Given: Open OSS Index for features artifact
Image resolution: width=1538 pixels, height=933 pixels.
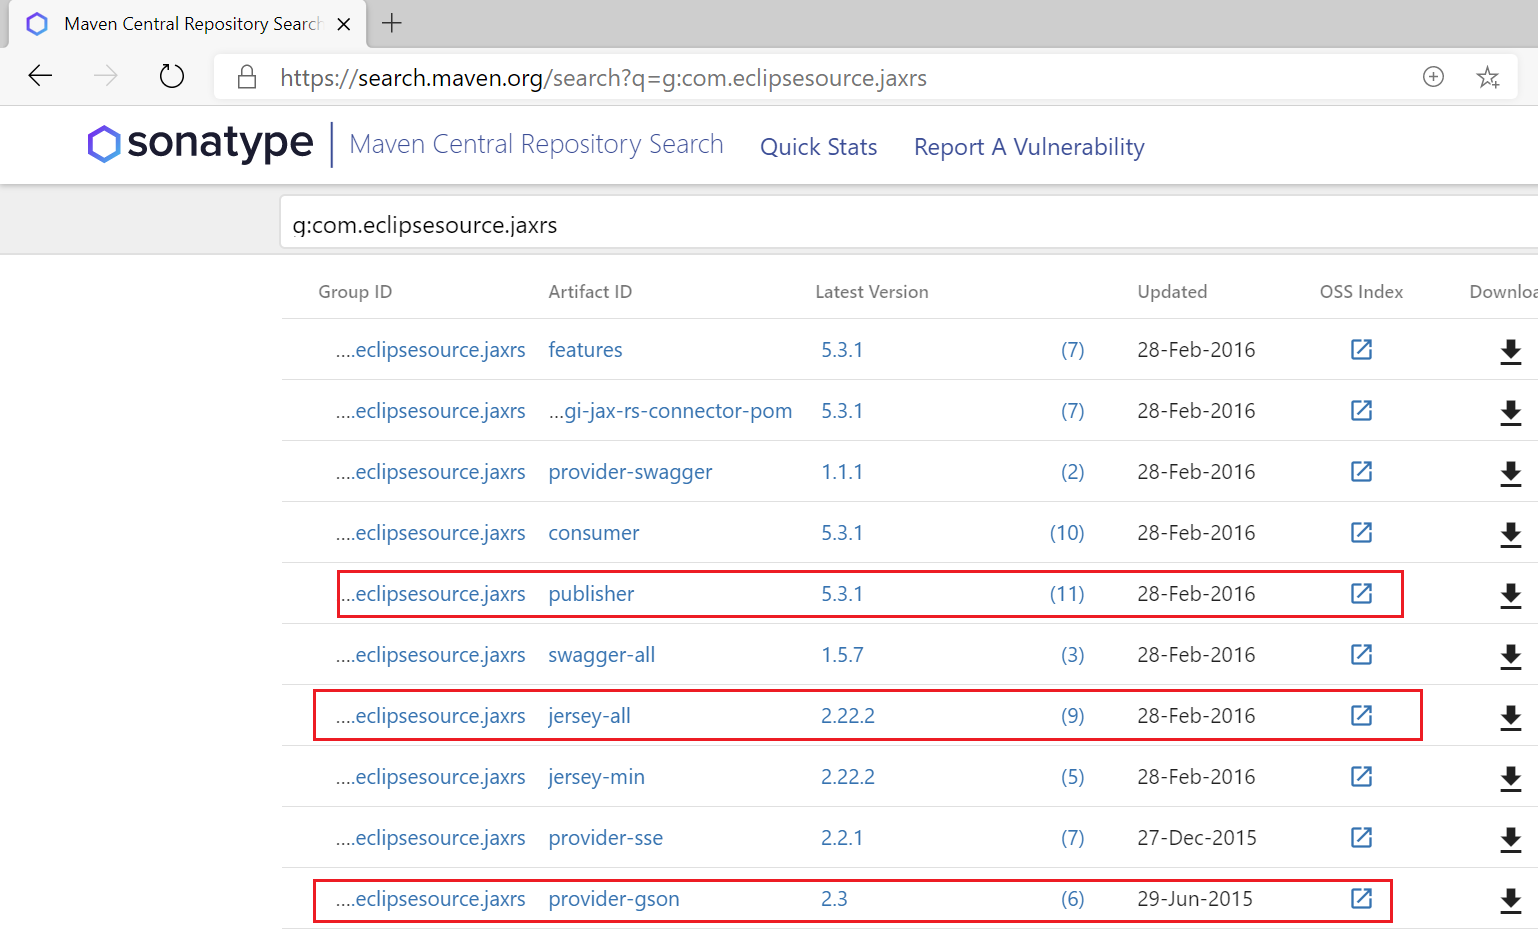Looking at the screenshot, I should pyautogui.click(x=1361, y=349).
